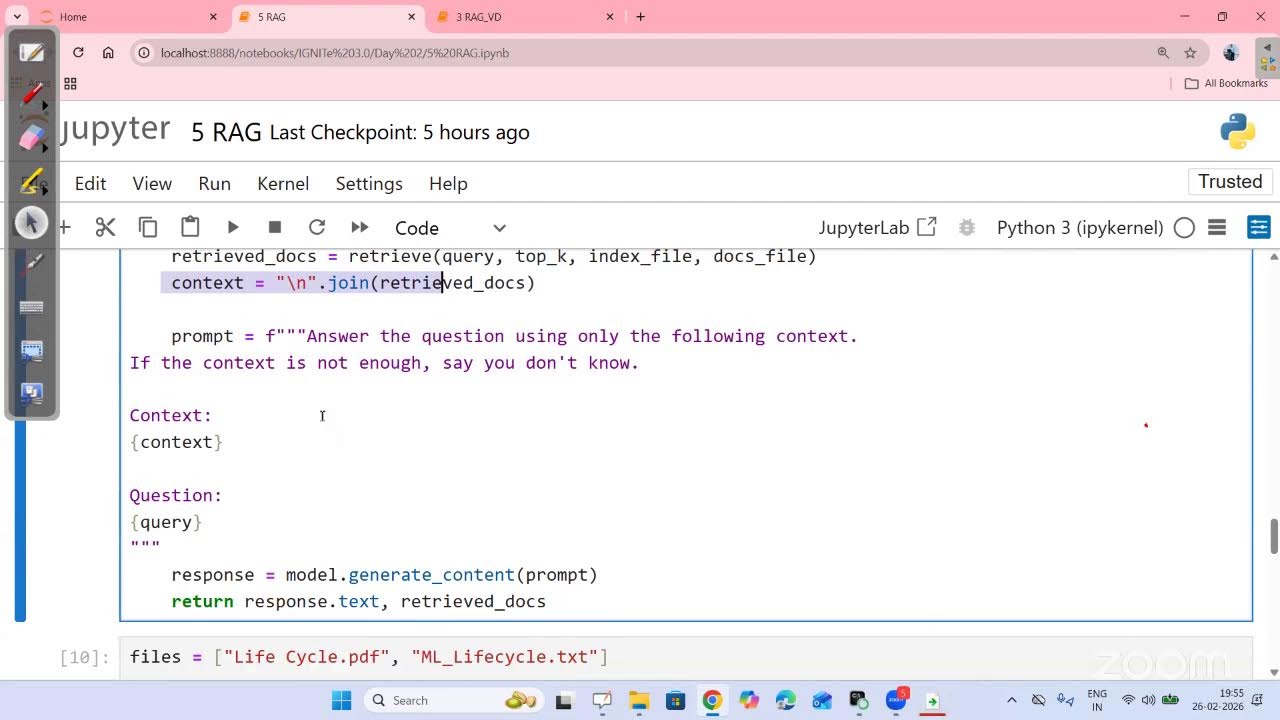The image size is (1280, 720).
Task: Reload the browser page
Action: tap(78, 53)
